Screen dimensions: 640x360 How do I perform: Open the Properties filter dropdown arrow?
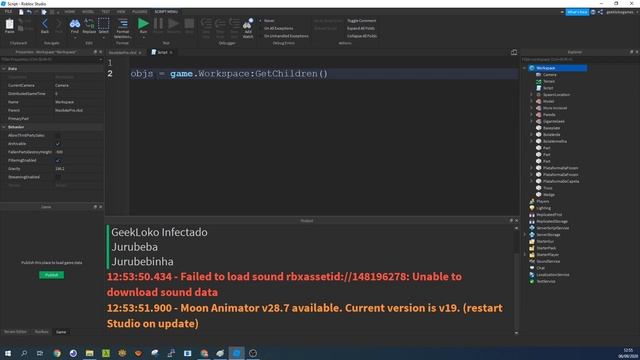point(100,60)
